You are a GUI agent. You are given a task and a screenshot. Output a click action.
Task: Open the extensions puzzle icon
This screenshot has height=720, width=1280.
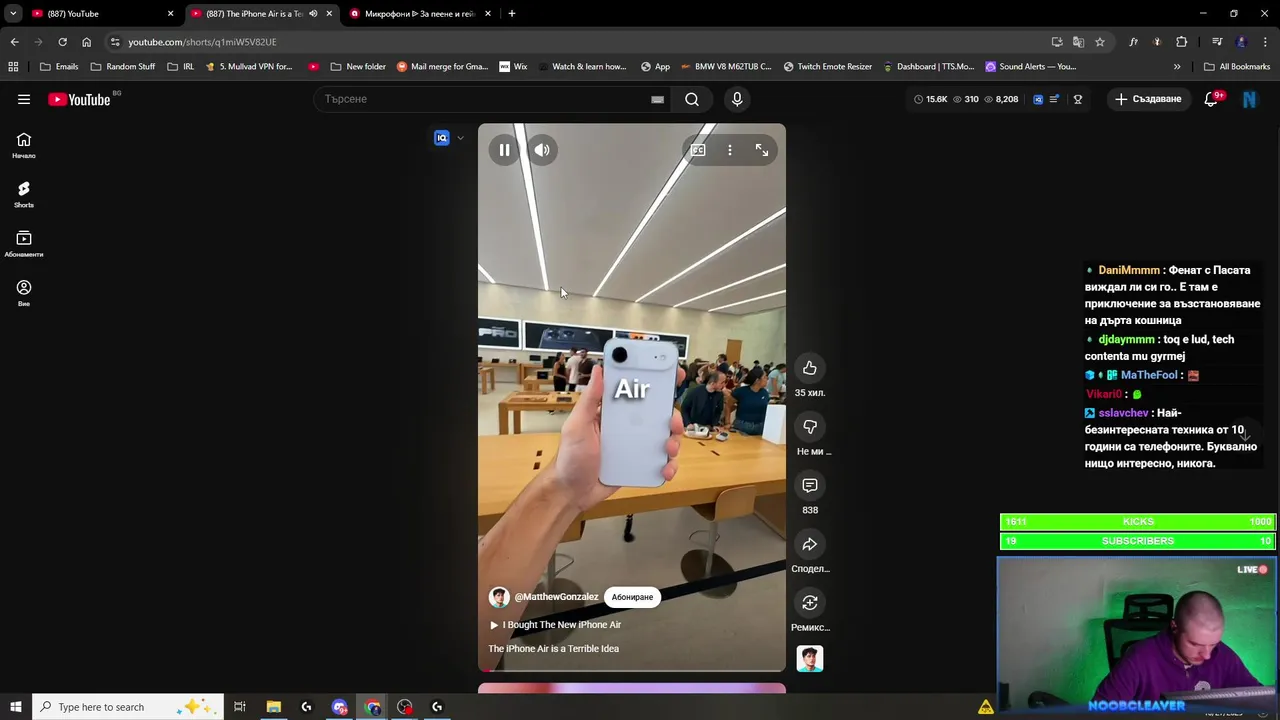pyautogui.click(x=1182, y=42)
